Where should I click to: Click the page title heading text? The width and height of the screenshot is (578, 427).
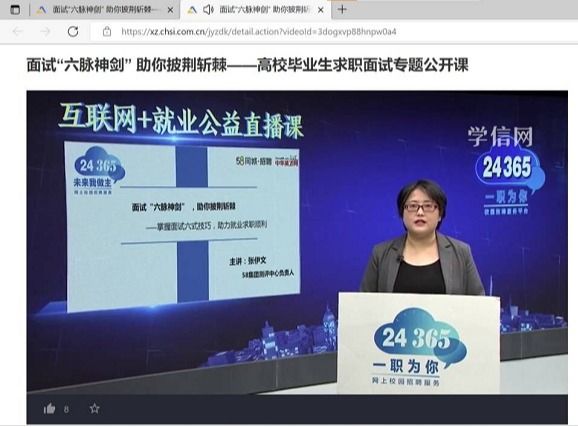(247, 65)
